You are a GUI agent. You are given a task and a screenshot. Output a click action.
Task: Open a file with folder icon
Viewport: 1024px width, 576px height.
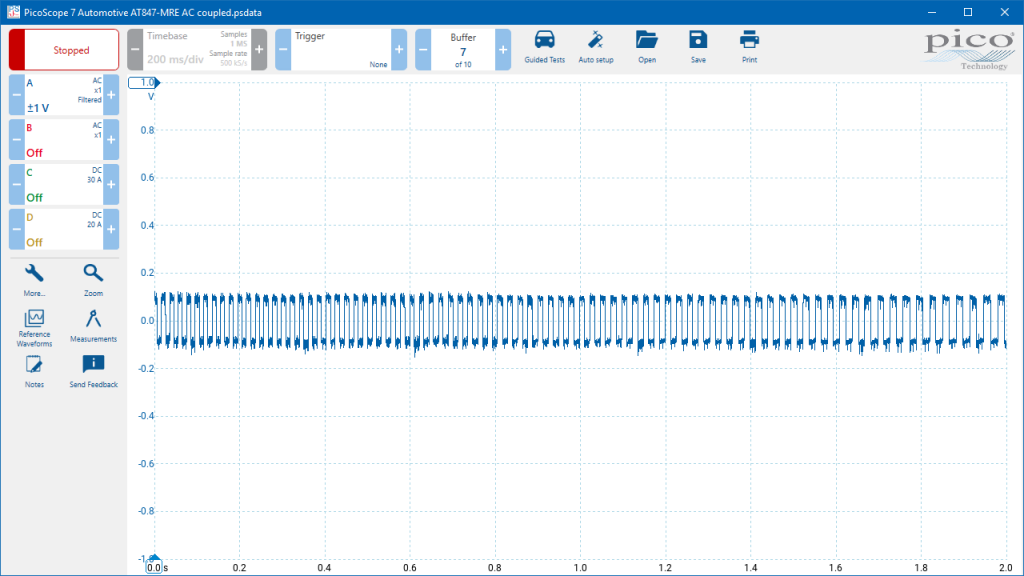[x=647, y=48]
